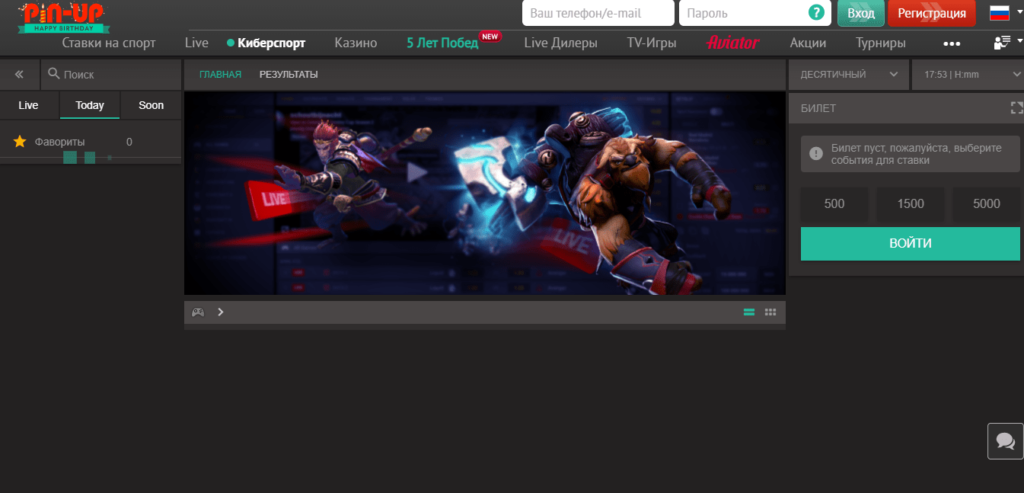Open the Акции page

808,43
